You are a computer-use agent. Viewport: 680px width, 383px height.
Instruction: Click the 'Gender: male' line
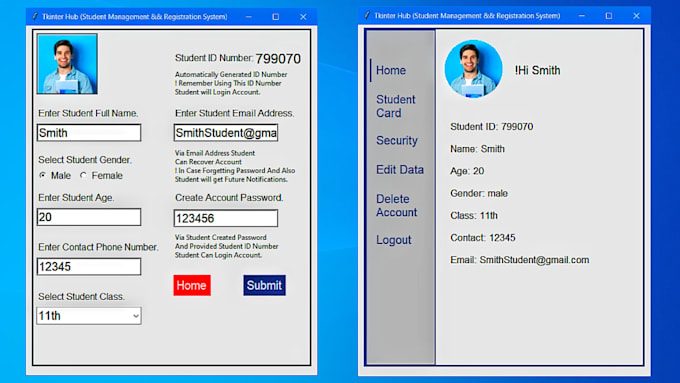pos(479,193)
